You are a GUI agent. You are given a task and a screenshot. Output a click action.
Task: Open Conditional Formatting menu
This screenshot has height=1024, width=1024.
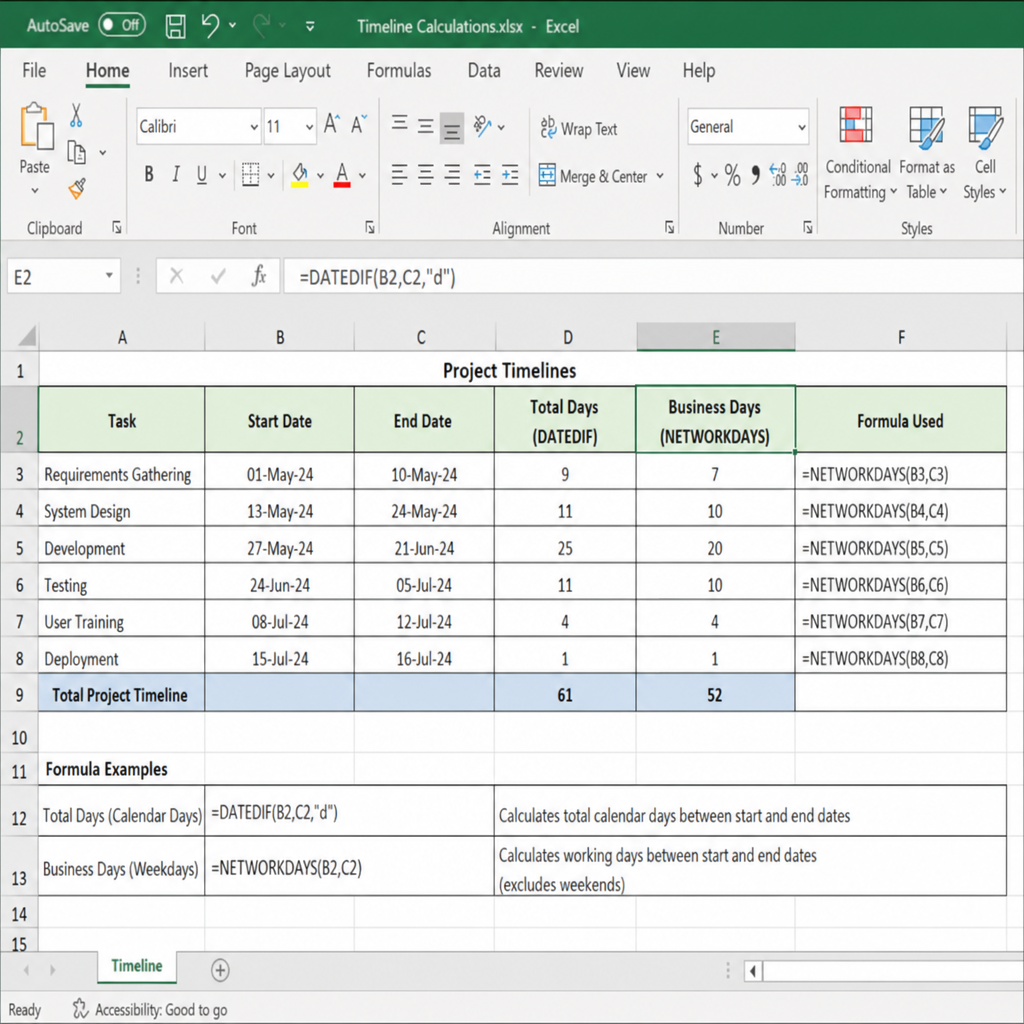point(858,153)
